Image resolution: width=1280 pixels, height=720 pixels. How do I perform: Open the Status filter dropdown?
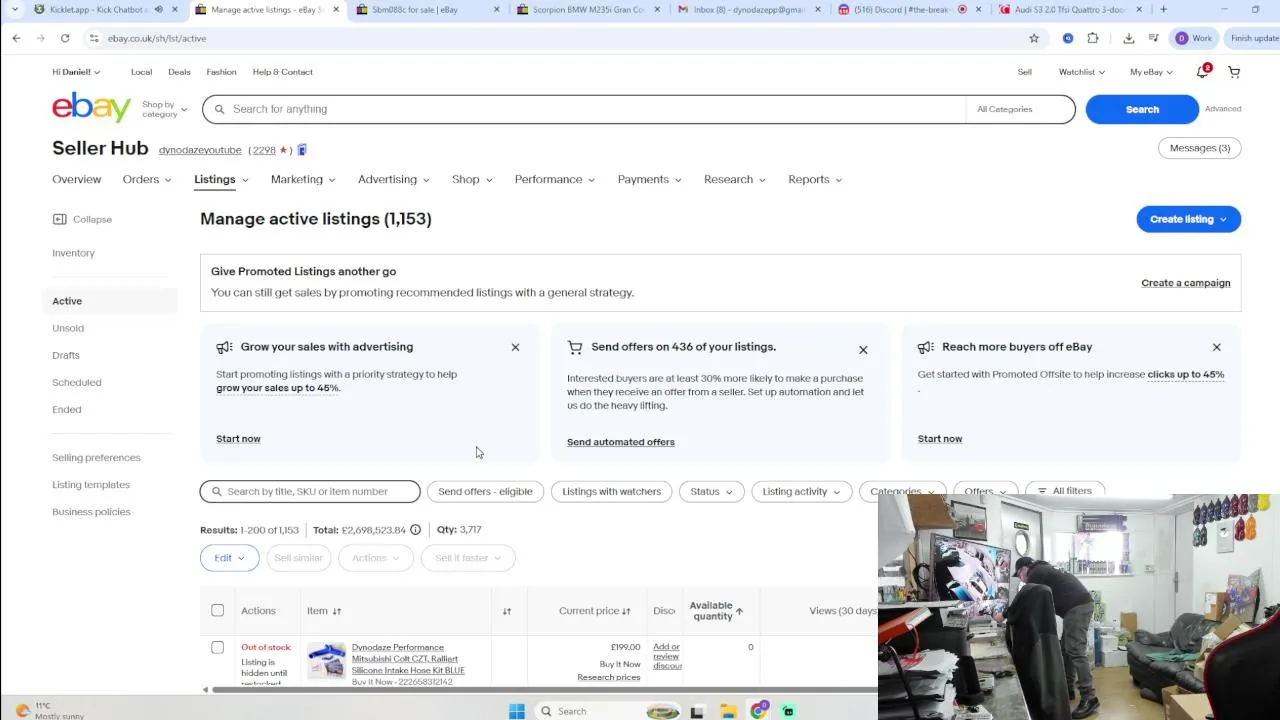(711, 491)
